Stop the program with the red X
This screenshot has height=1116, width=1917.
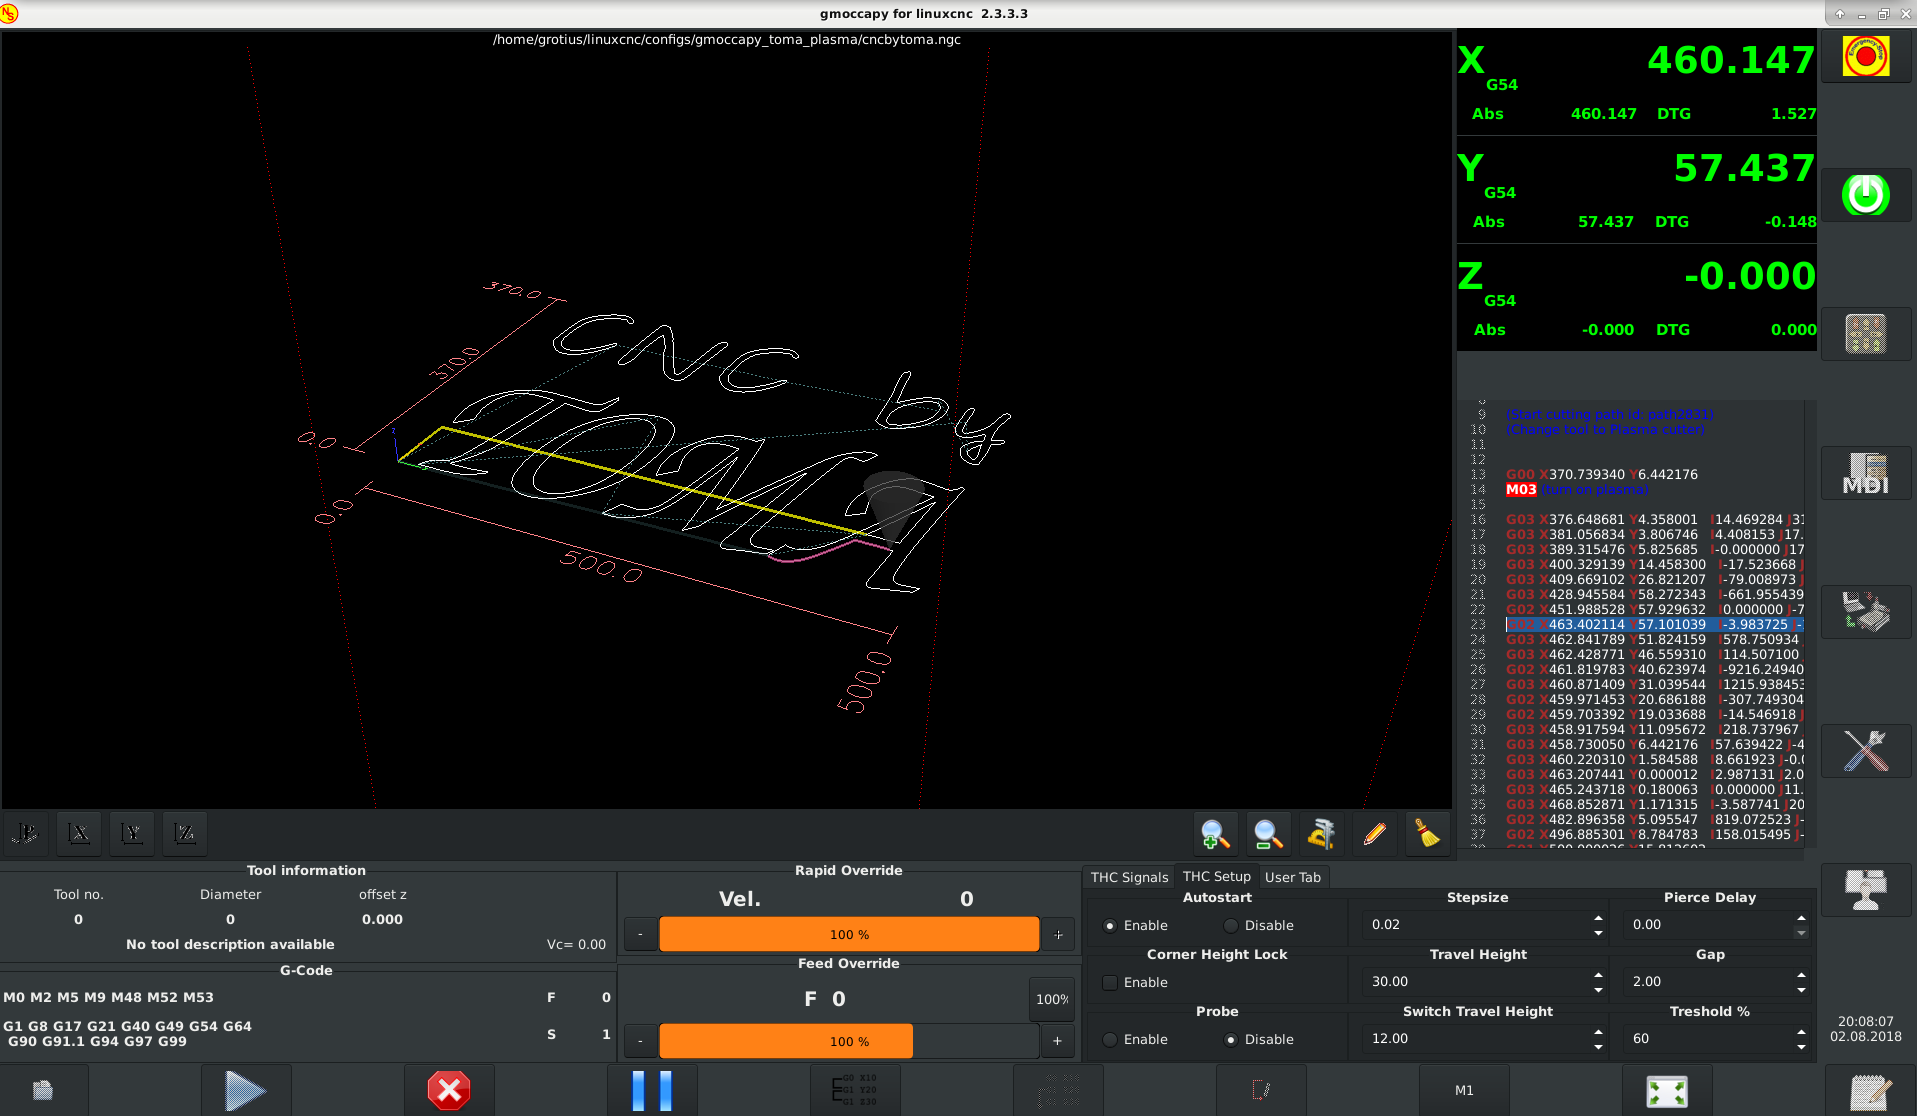[449, 1090]
